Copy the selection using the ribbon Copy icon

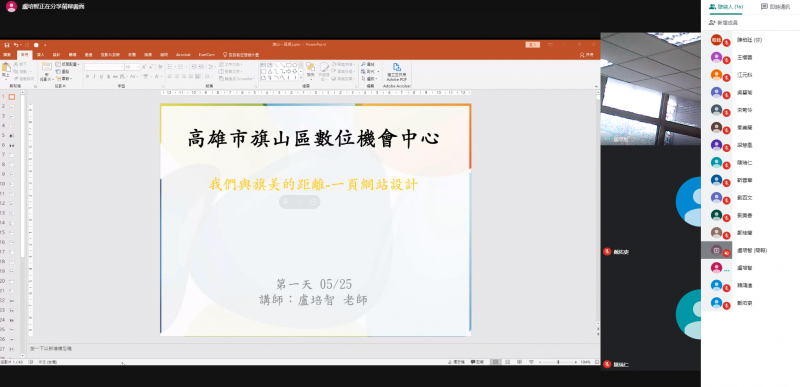(x=15, y=71)
